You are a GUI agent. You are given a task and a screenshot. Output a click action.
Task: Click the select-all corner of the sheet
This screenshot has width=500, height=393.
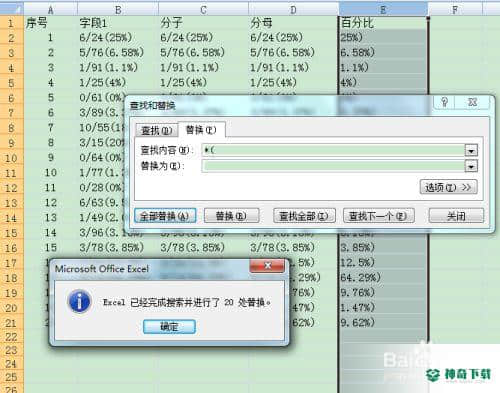[12, 10]
